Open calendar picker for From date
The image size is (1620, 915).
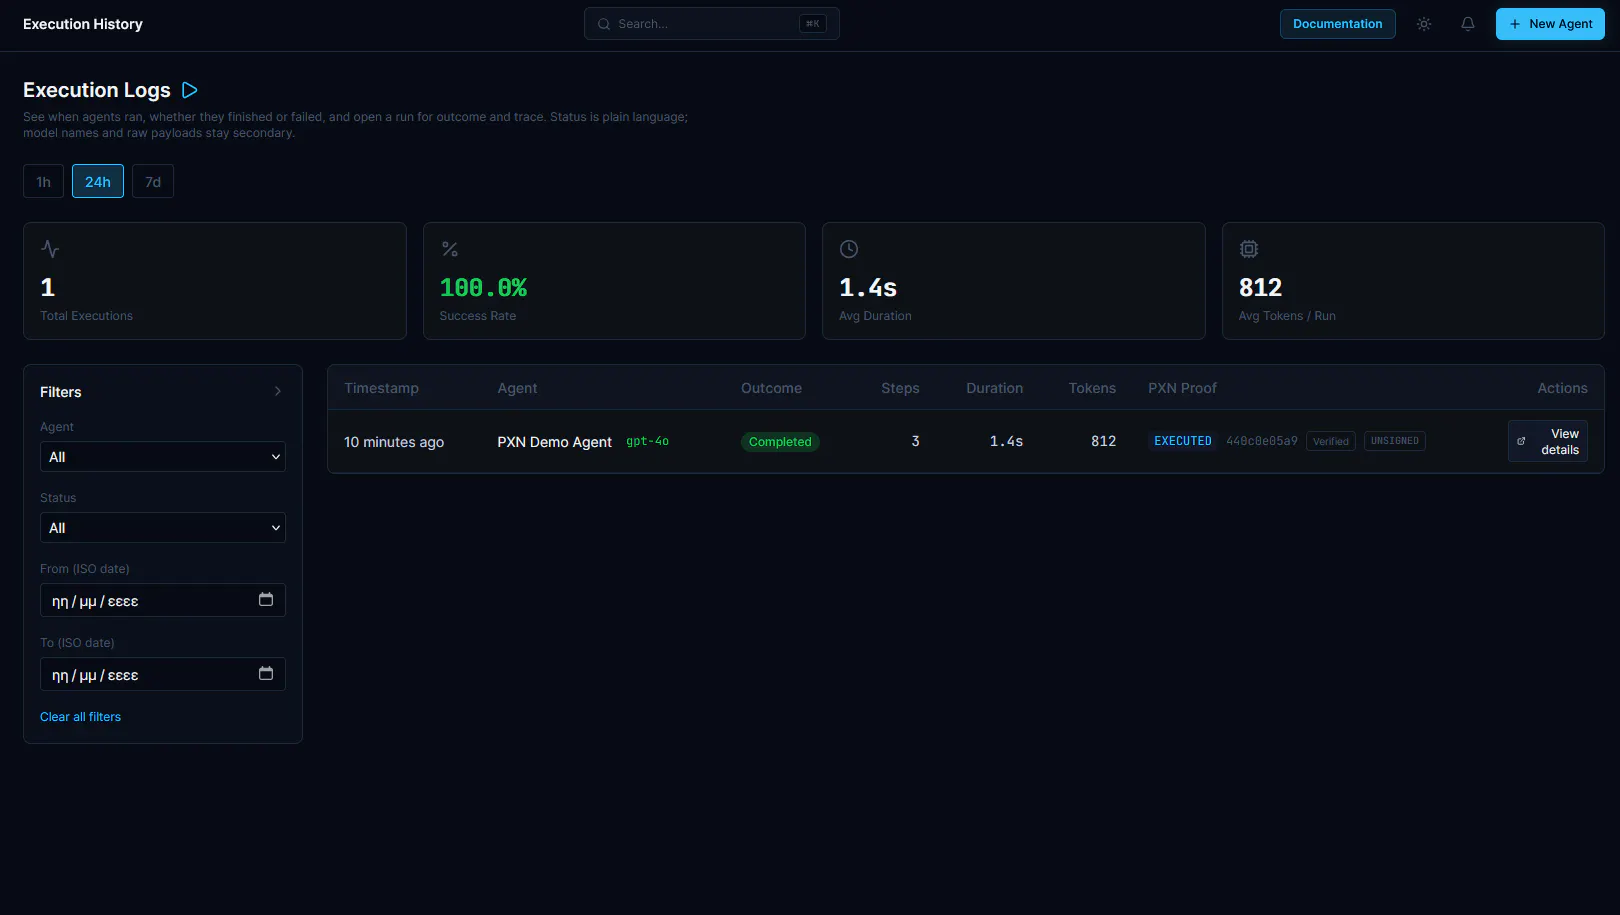coord(266,600)
